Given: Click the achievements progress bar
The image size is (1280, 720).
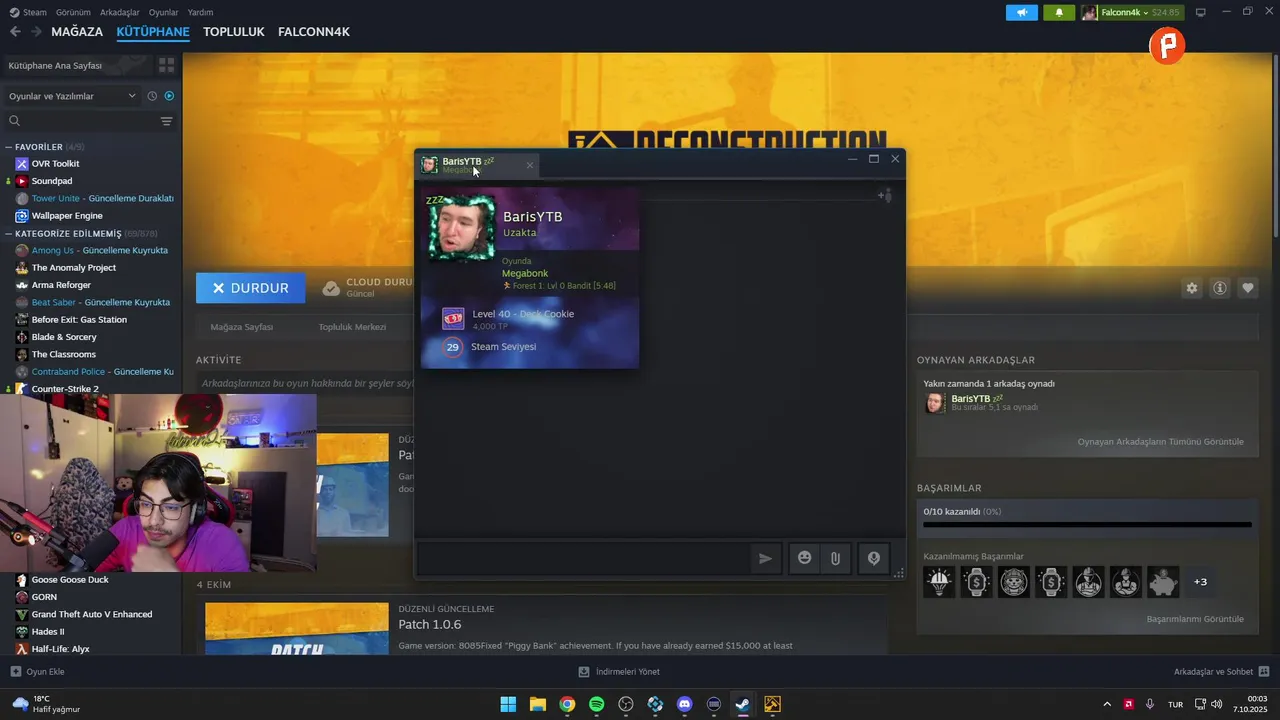Looking at the screenshot, I should pos(1087,524).
